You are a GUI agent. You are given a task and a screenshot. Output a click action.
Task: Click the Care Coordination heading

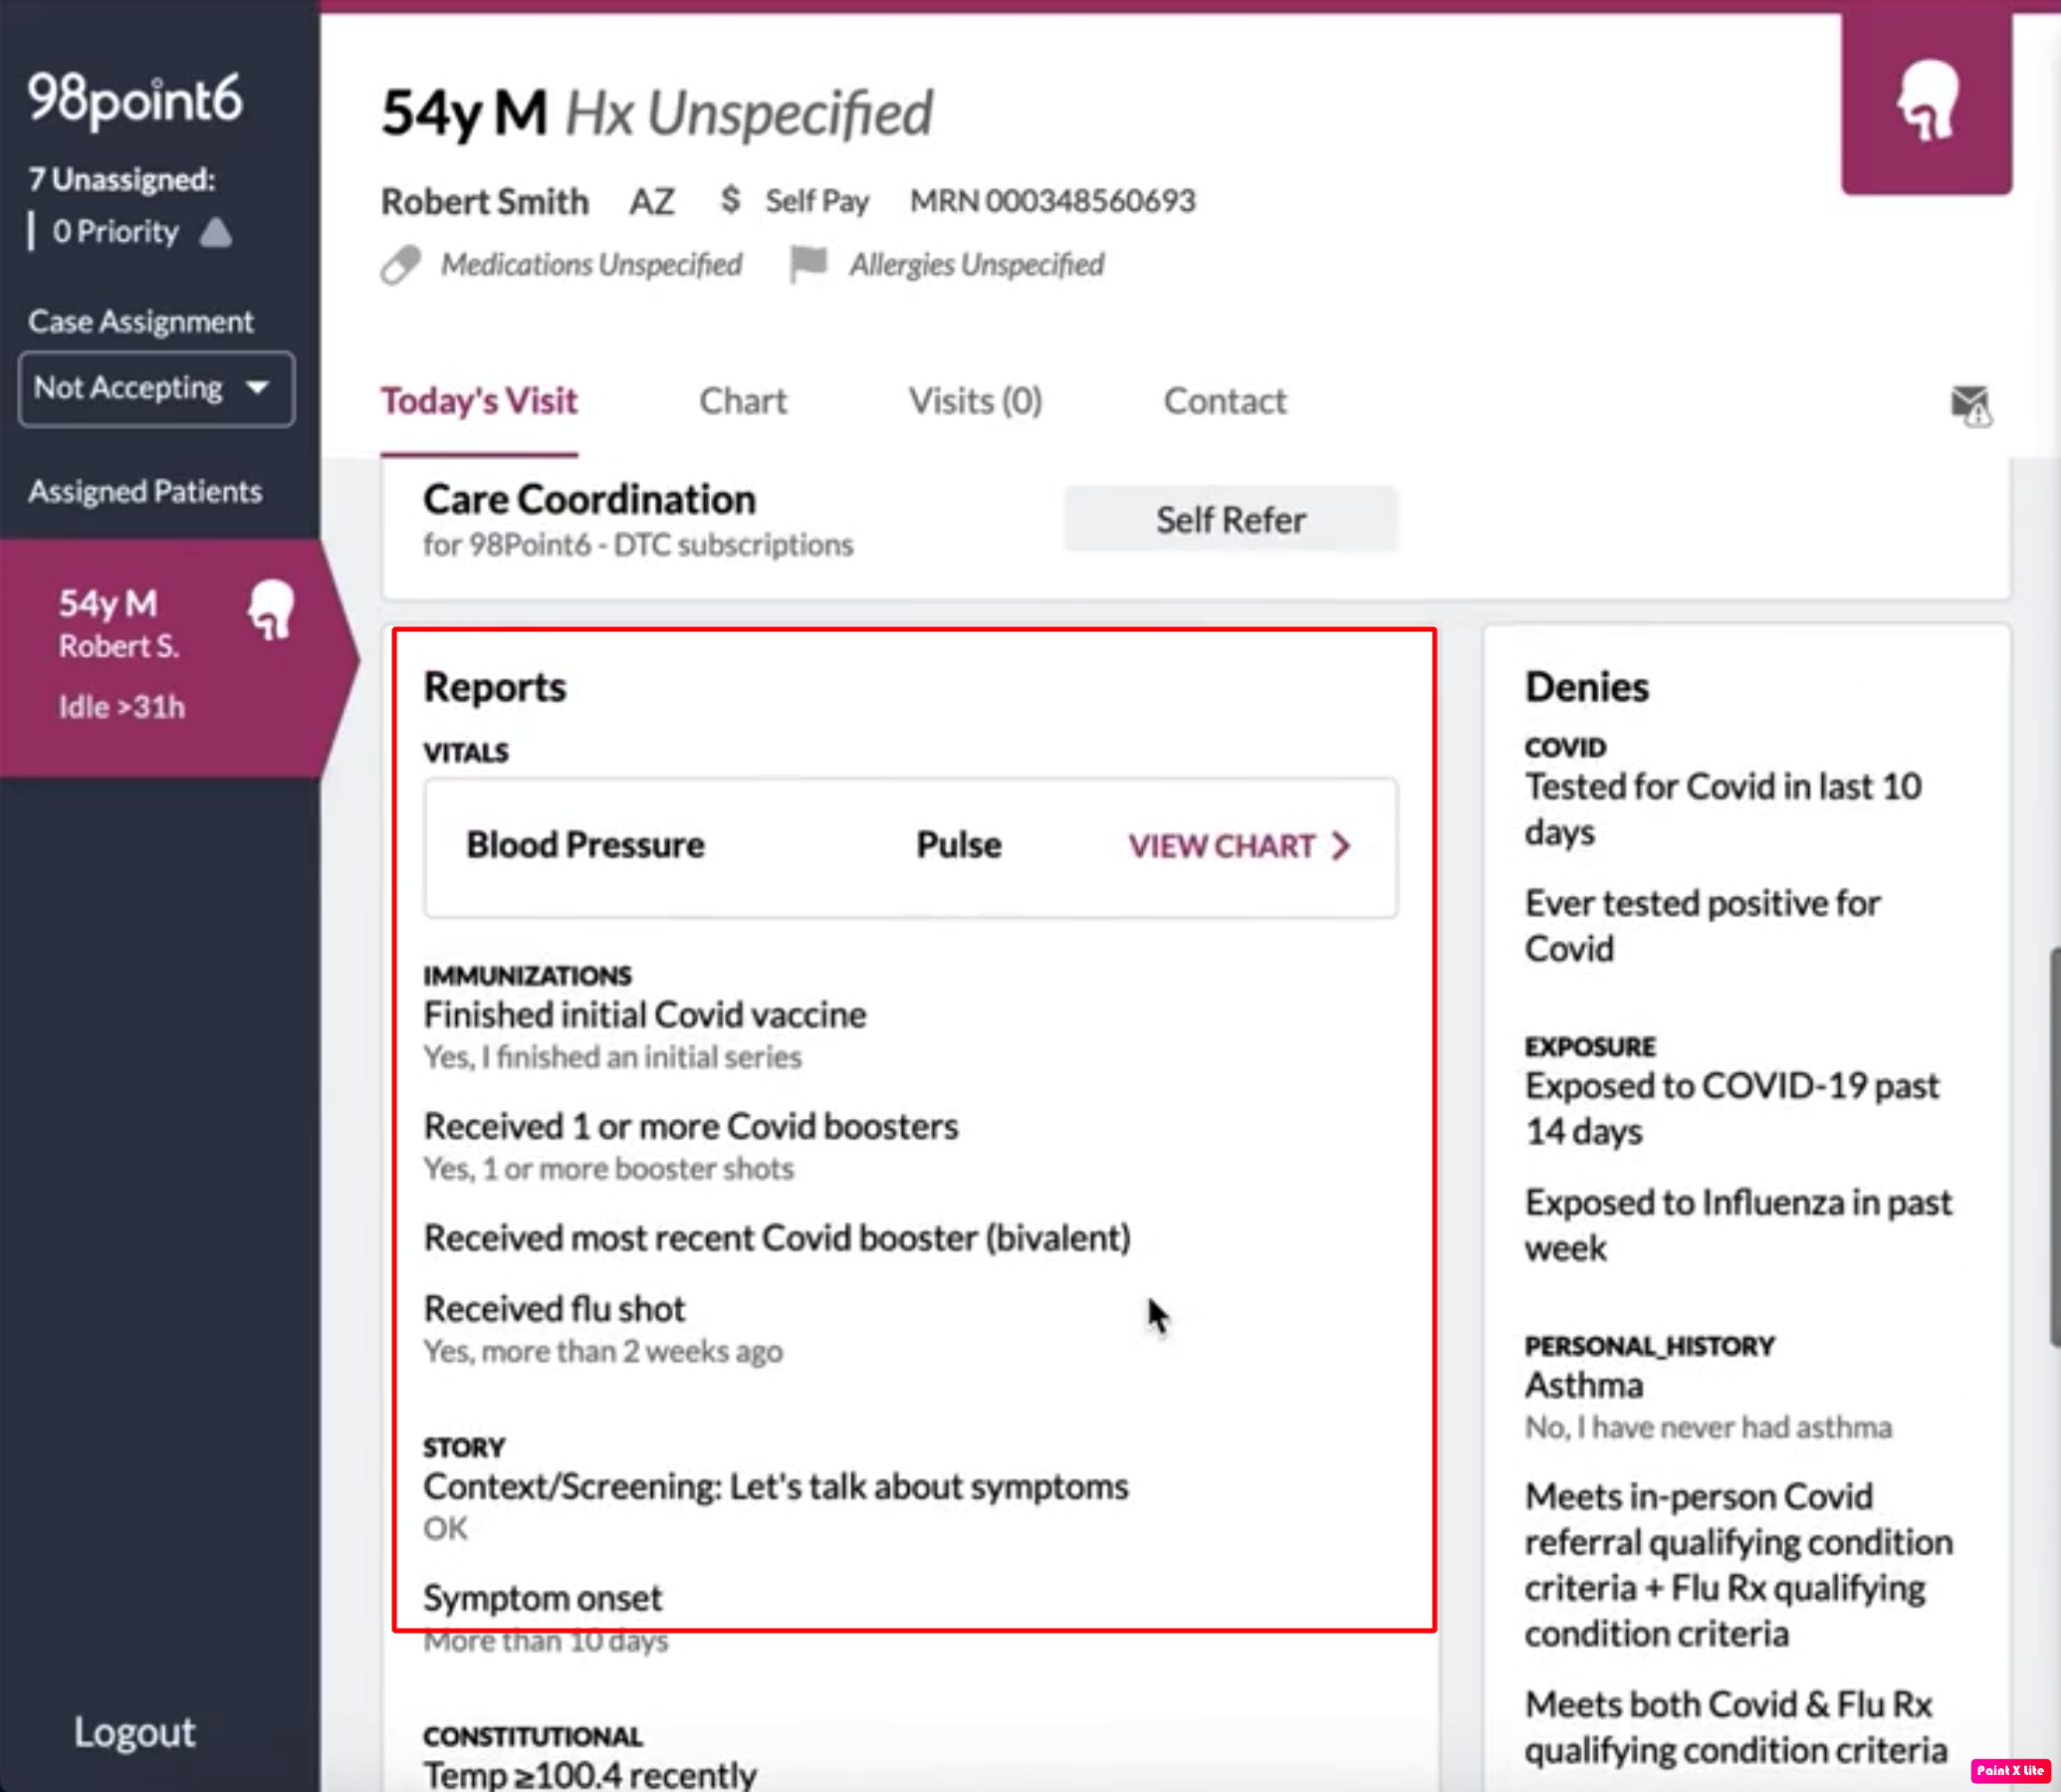click(x=590, y=499)
